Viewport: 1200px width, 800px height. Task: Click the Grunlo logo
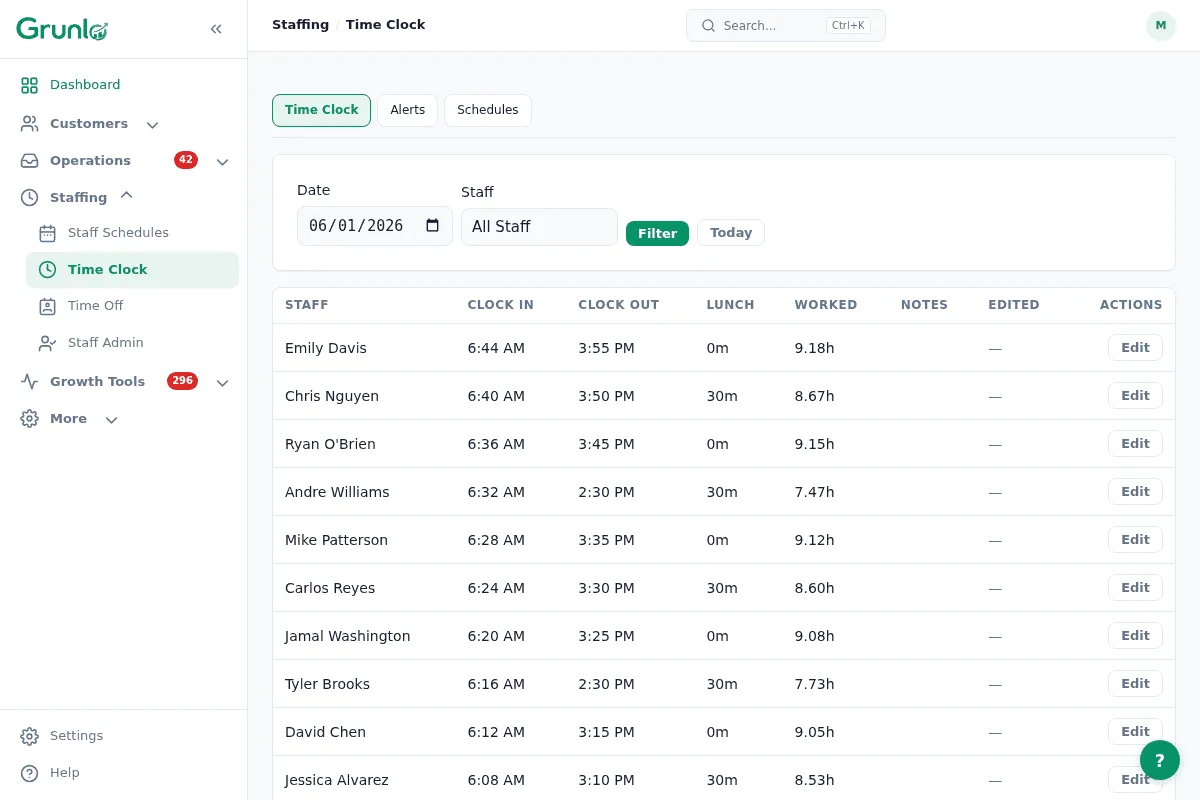[x=62, y=29]
